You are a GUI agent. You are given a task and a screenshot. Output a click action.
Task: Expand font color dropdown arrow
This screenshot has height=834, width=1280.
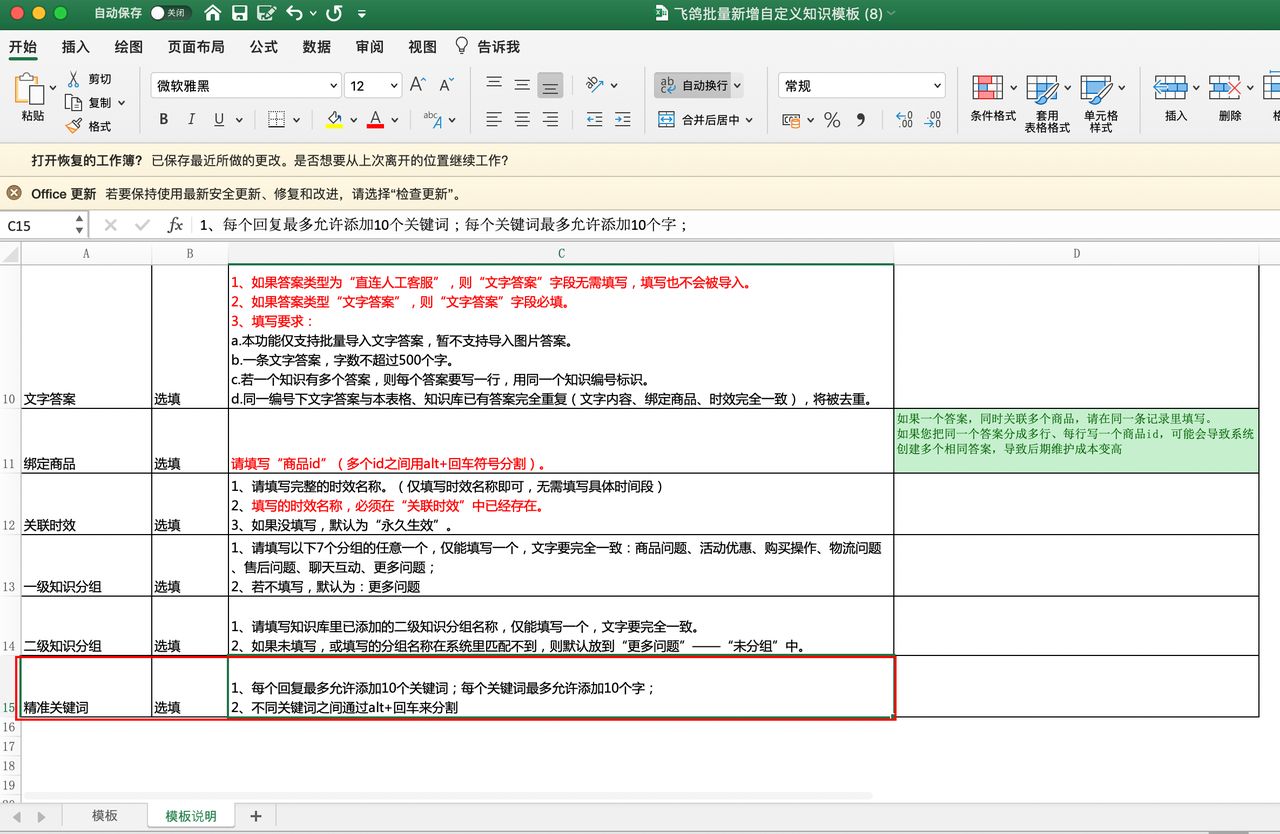point(395,120)
